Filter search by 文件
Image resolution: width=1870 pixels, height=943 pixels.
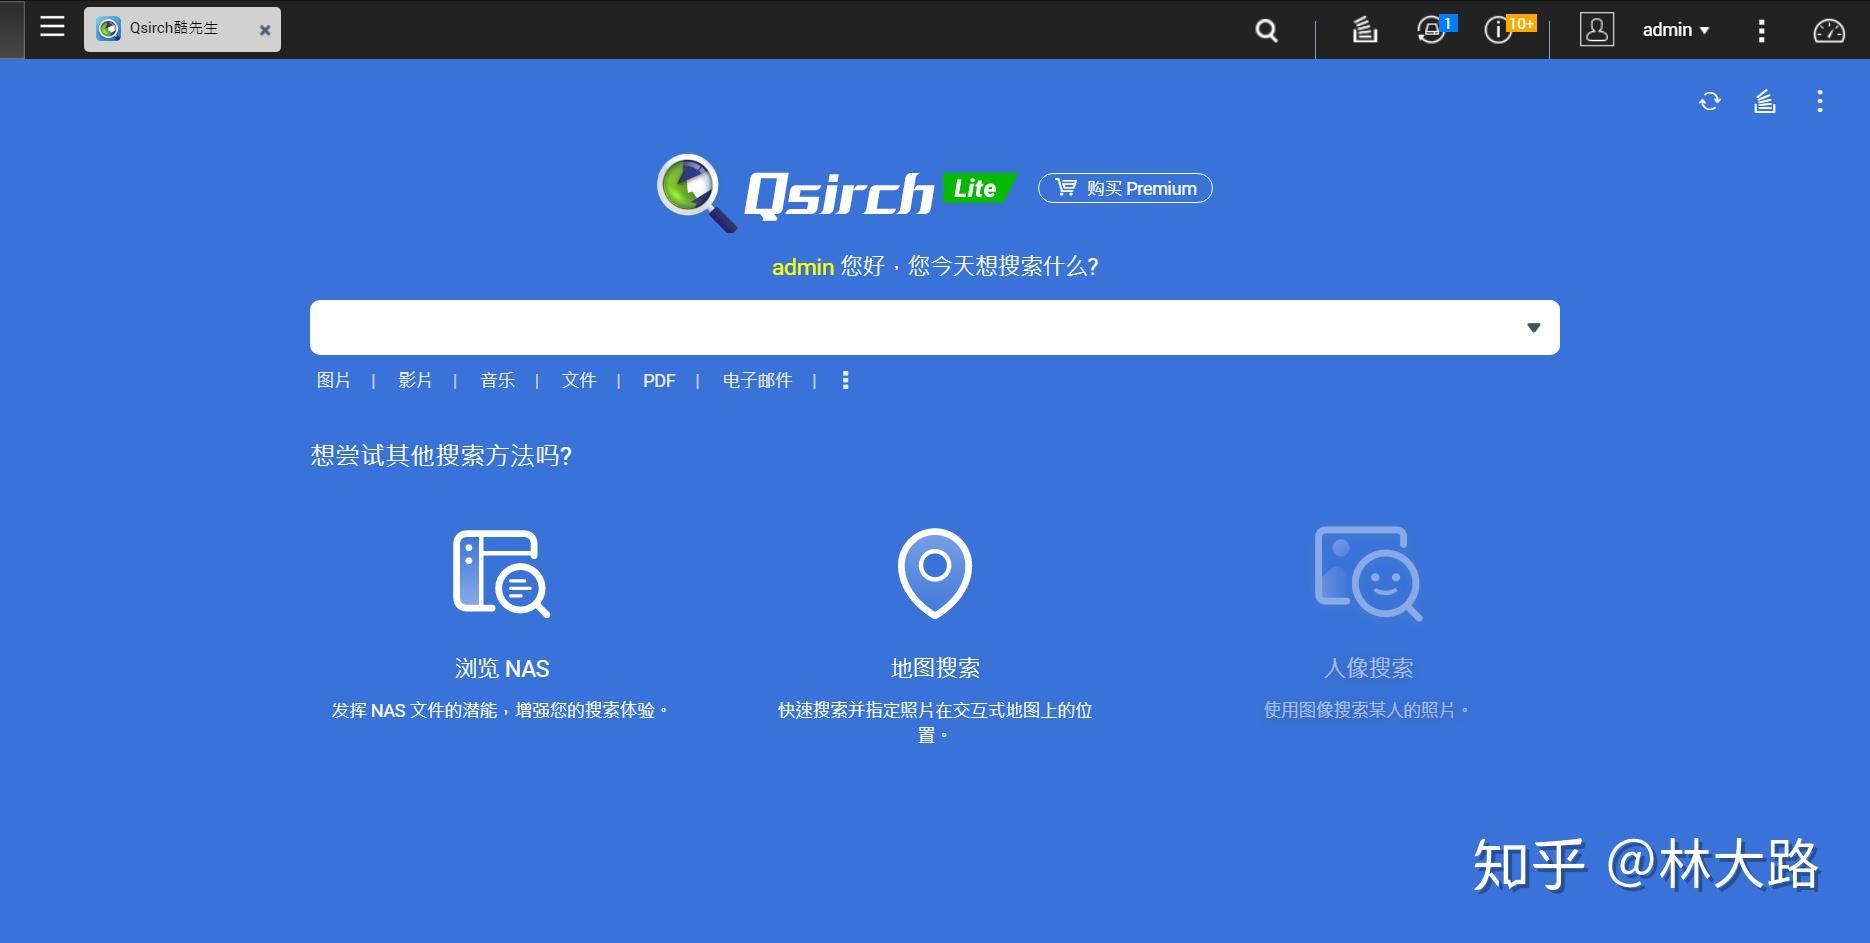579,380
